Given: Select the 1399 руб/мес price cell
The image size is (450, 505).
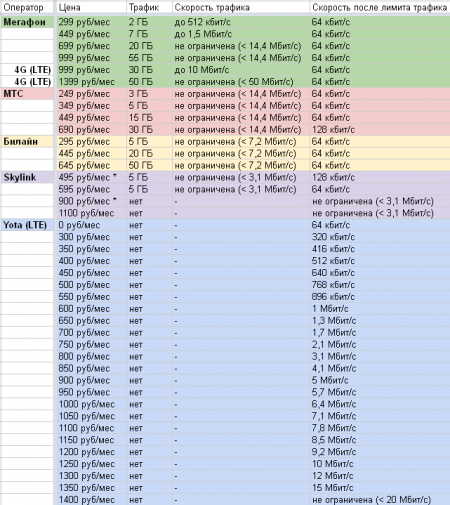Looking at the screenshot, I should [91, 82].
